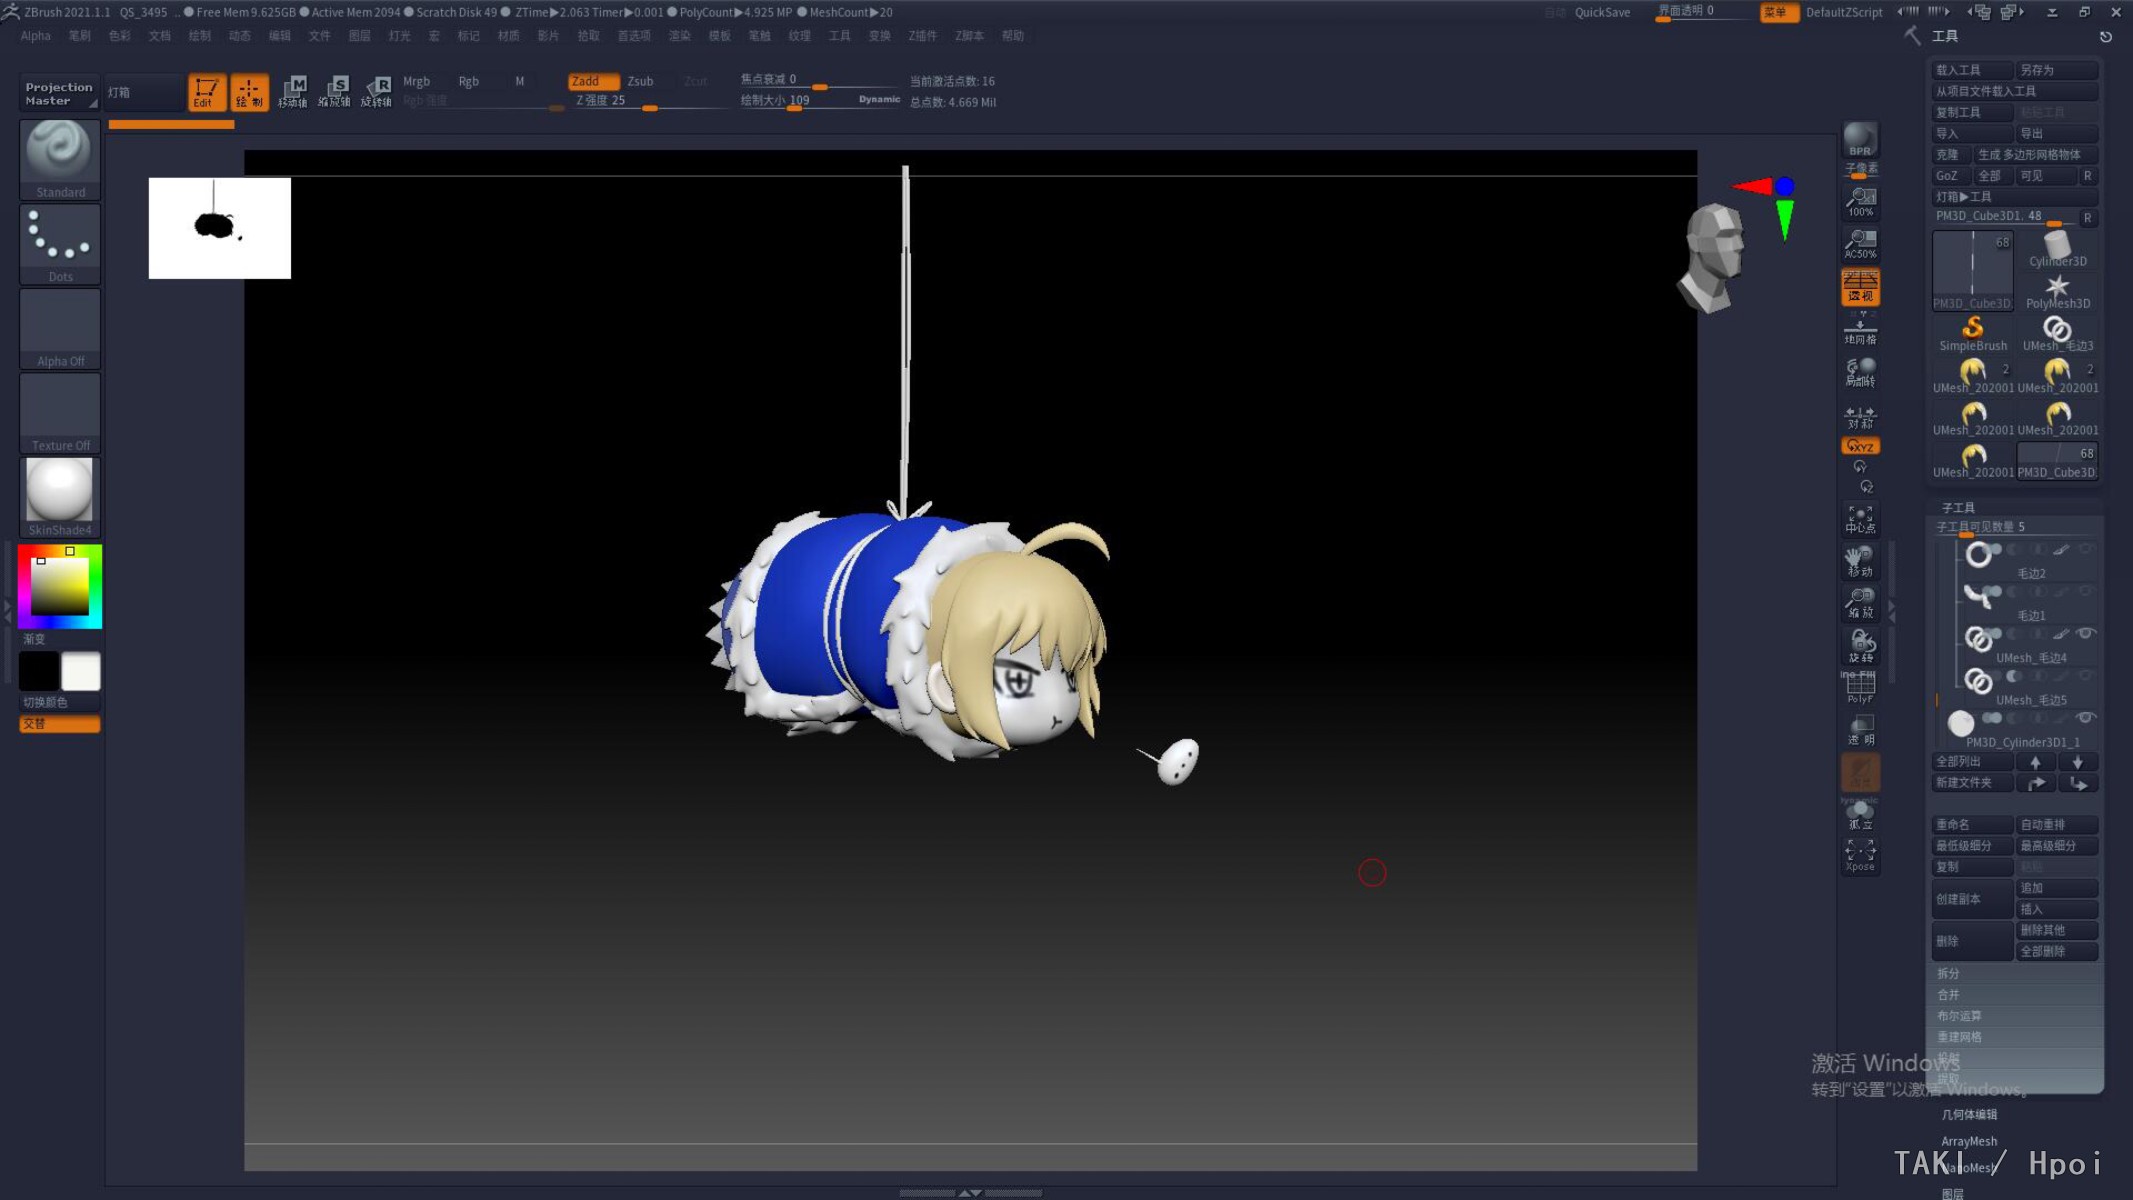2133x1200 pixels.
Task: Select the UMesh_毛边3 tool thumbnail
Action: (x=2057, y=333)
